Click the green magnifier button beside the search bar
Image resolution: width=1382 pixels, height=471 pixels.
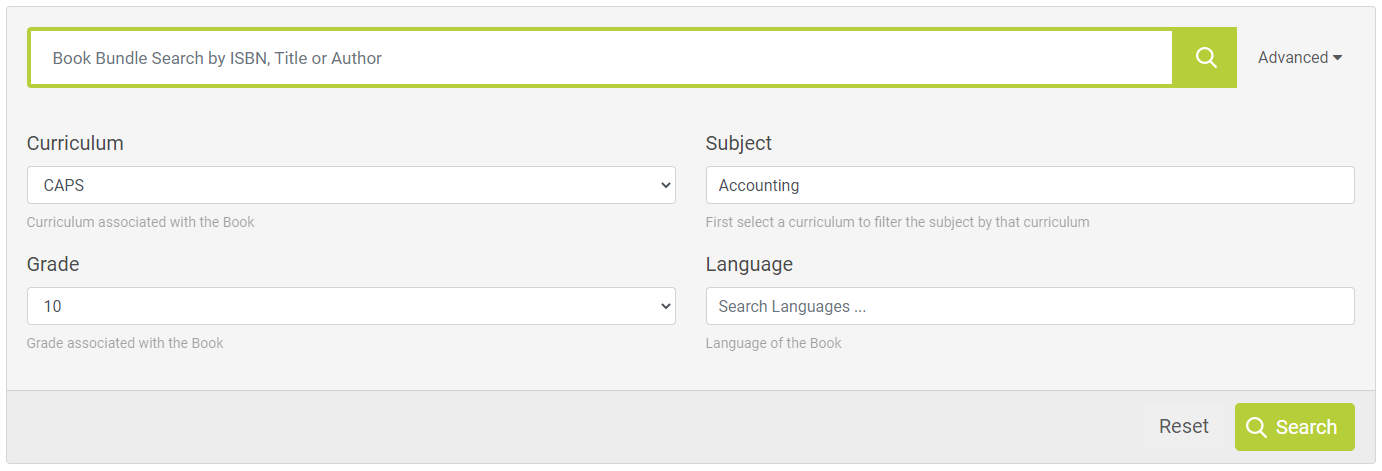tap(1205, 58)
